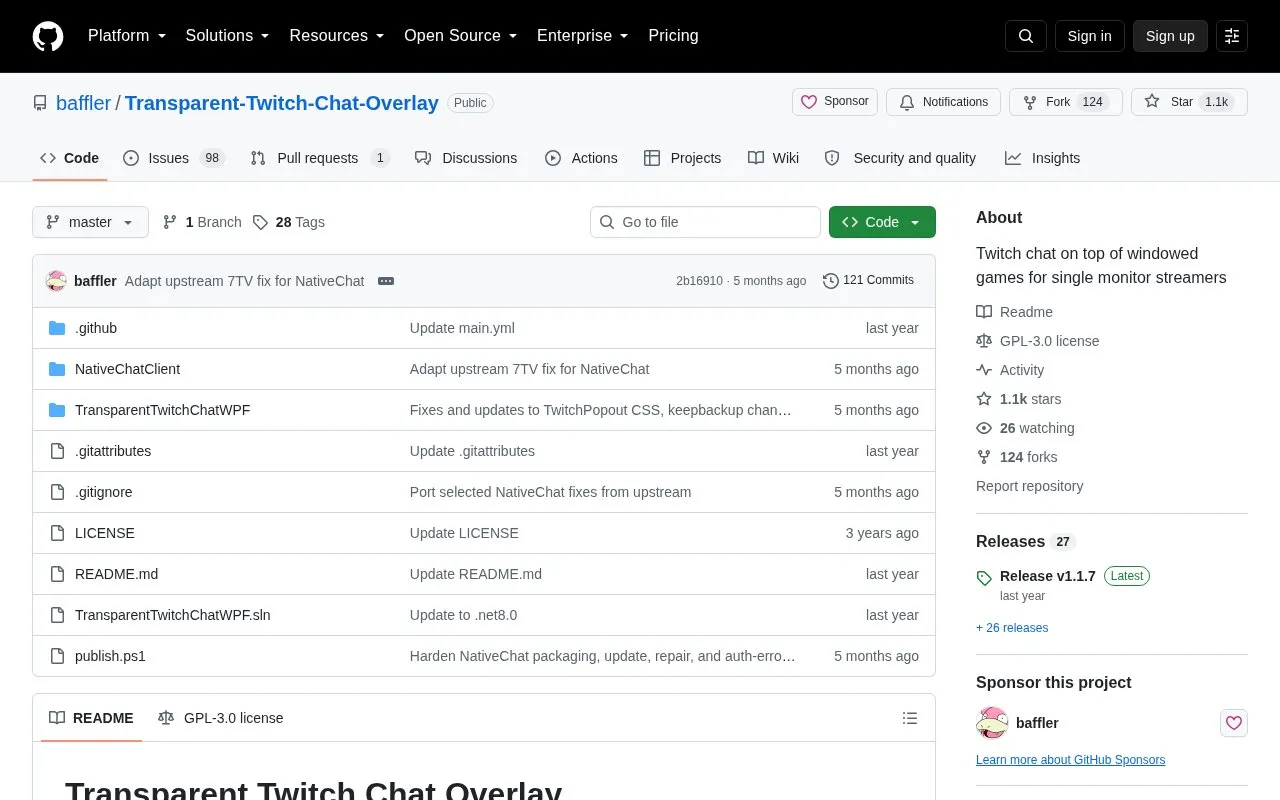Expand the master branch dropdown
Viewport: 1280px width, 800px height.
pos(90,222)
